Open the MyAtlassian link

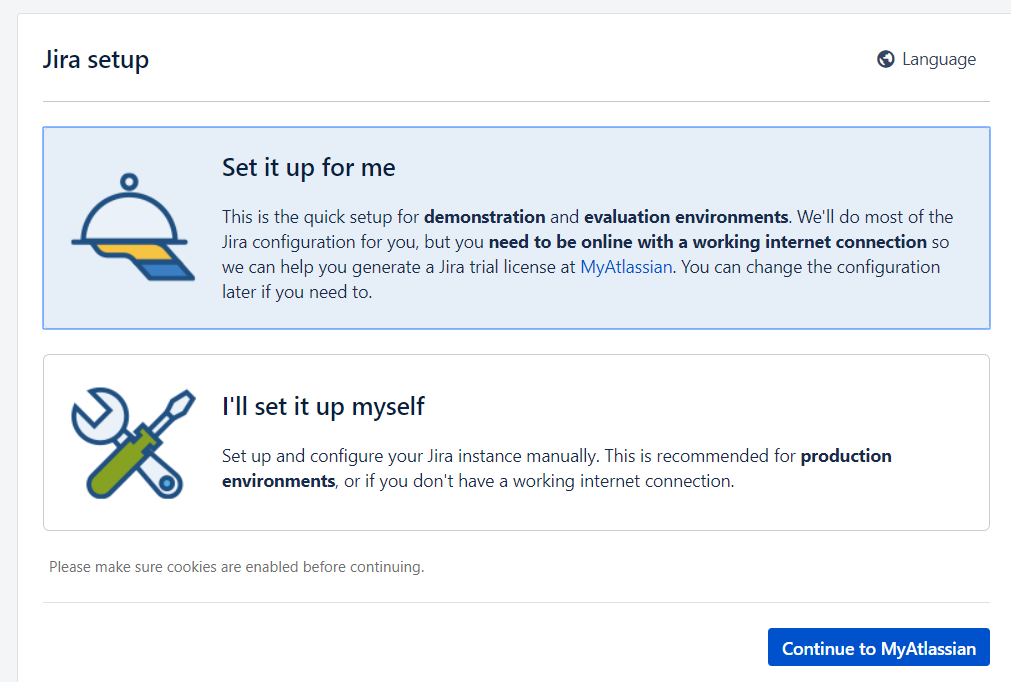(x=625, y=267)
